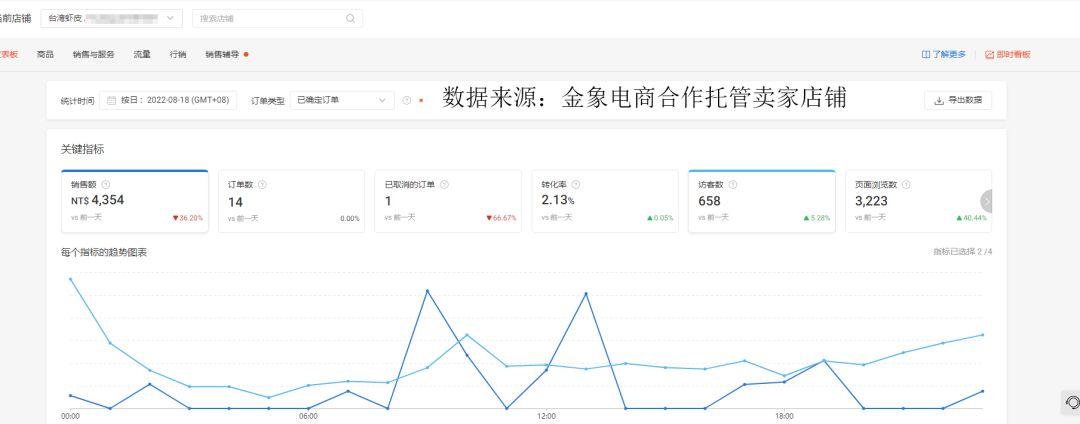
Task: Toggle the 销售额 metric card
Action: [x=134, y=202]
